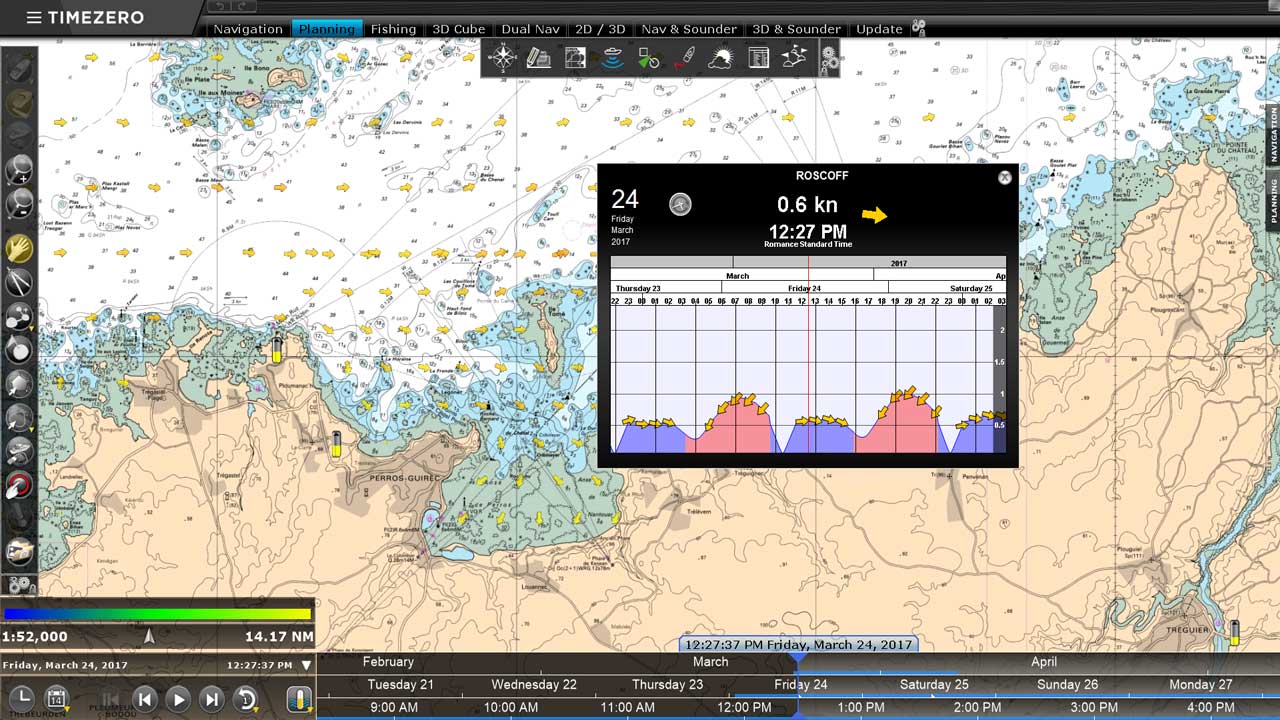The height and width of the screenshot is (720, 1280).
Task: Click the sonar boat ribbon icon
Action: pyautogui.click(x=612, y=58)
